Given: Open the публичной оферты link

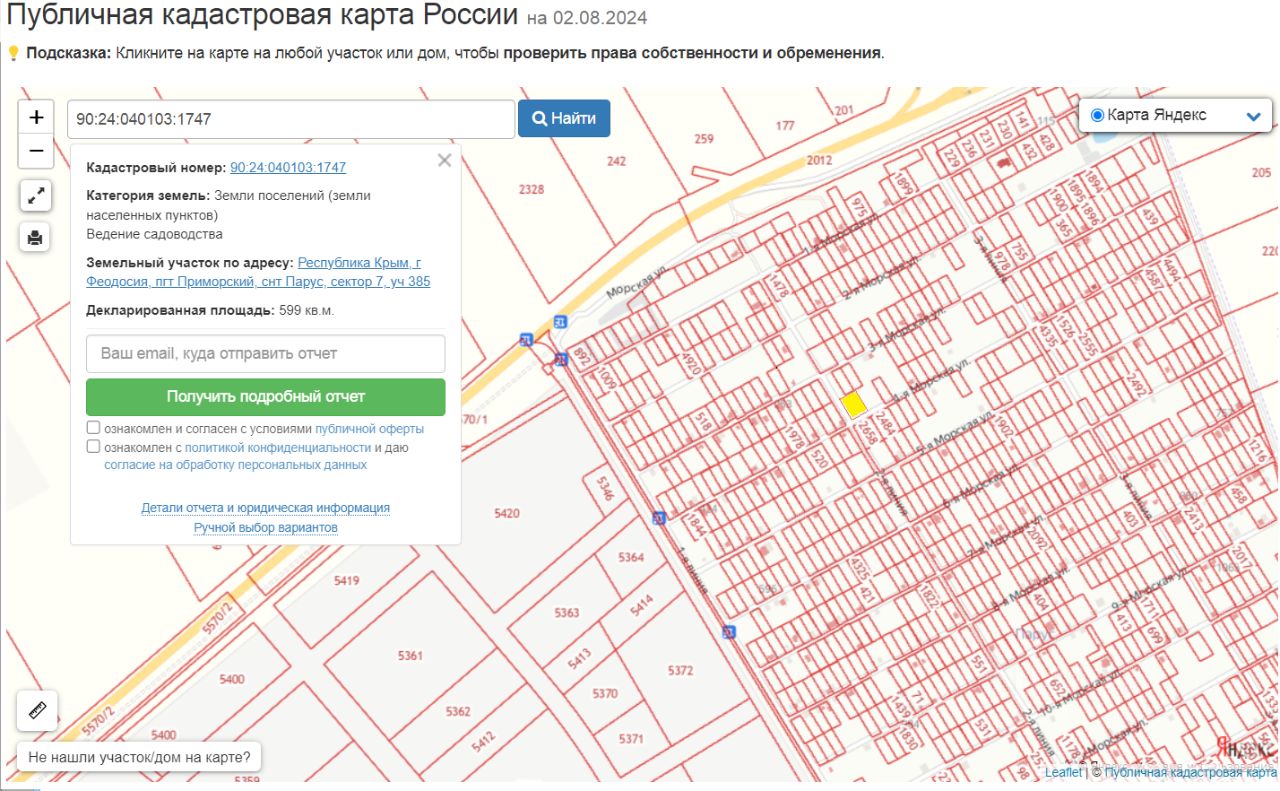Looking at the screenshot, I should (x=370, y=429).
